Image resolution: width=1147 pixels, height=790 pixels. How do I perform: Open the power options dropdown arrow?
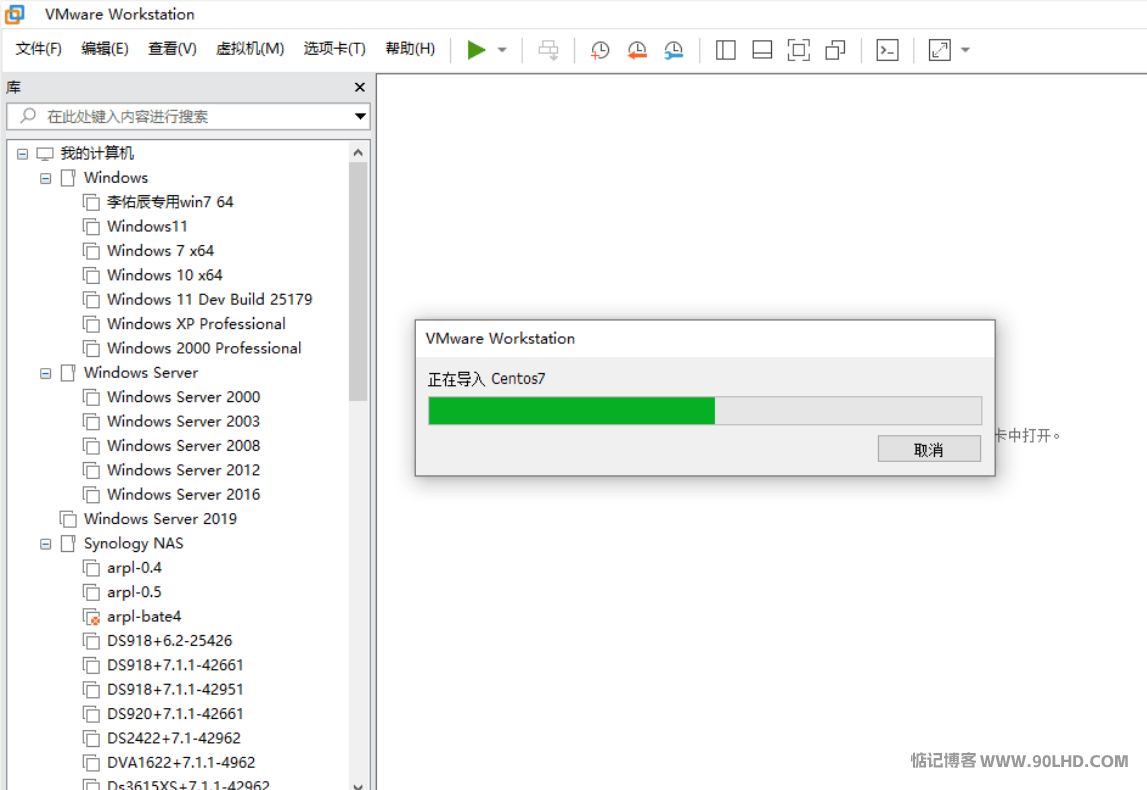click(502, 50)
